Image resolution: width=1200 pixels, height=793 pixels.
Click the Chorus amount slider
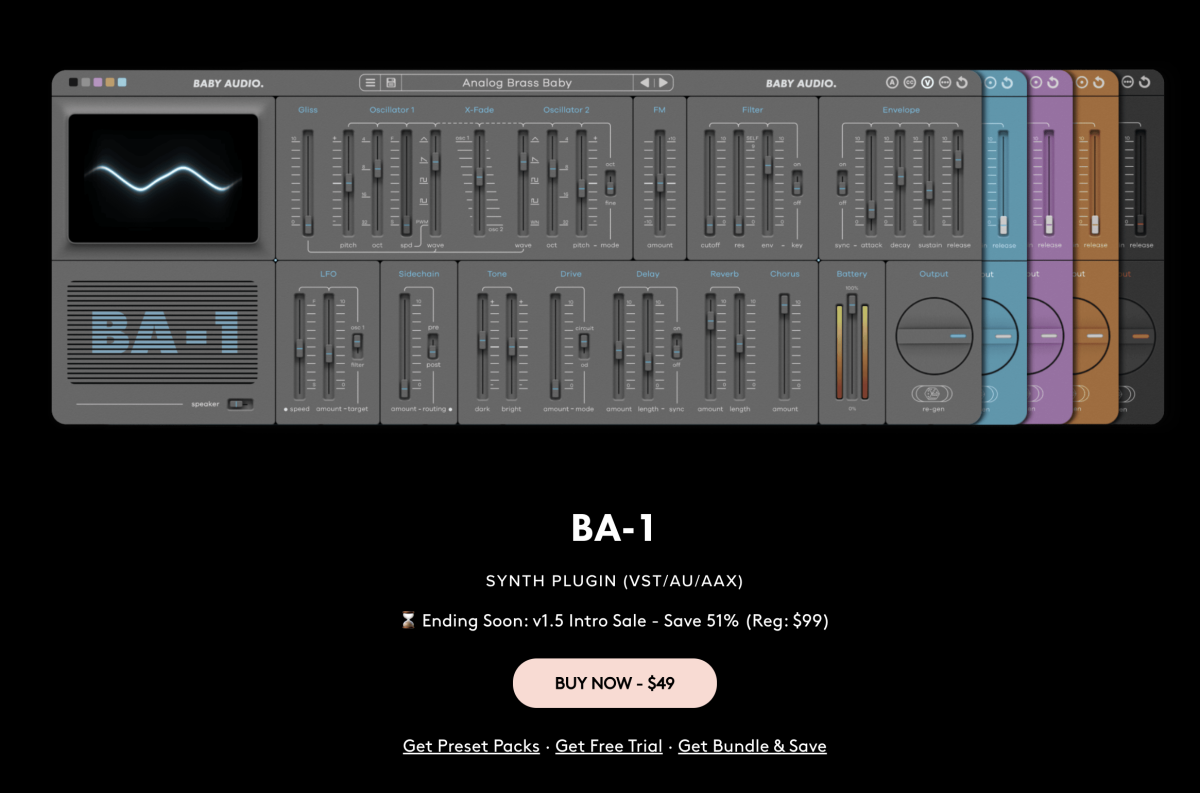tap(784, 345)
